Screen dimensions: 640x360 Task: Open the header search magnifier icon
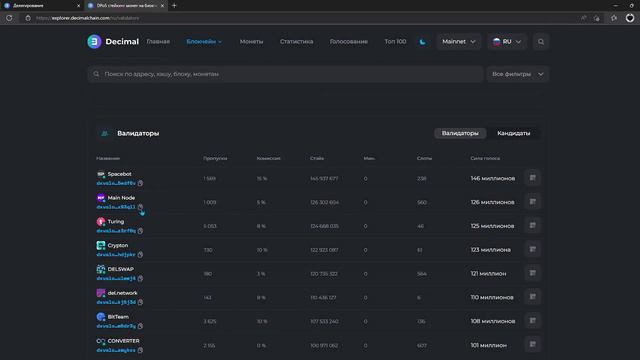[541, 42]
